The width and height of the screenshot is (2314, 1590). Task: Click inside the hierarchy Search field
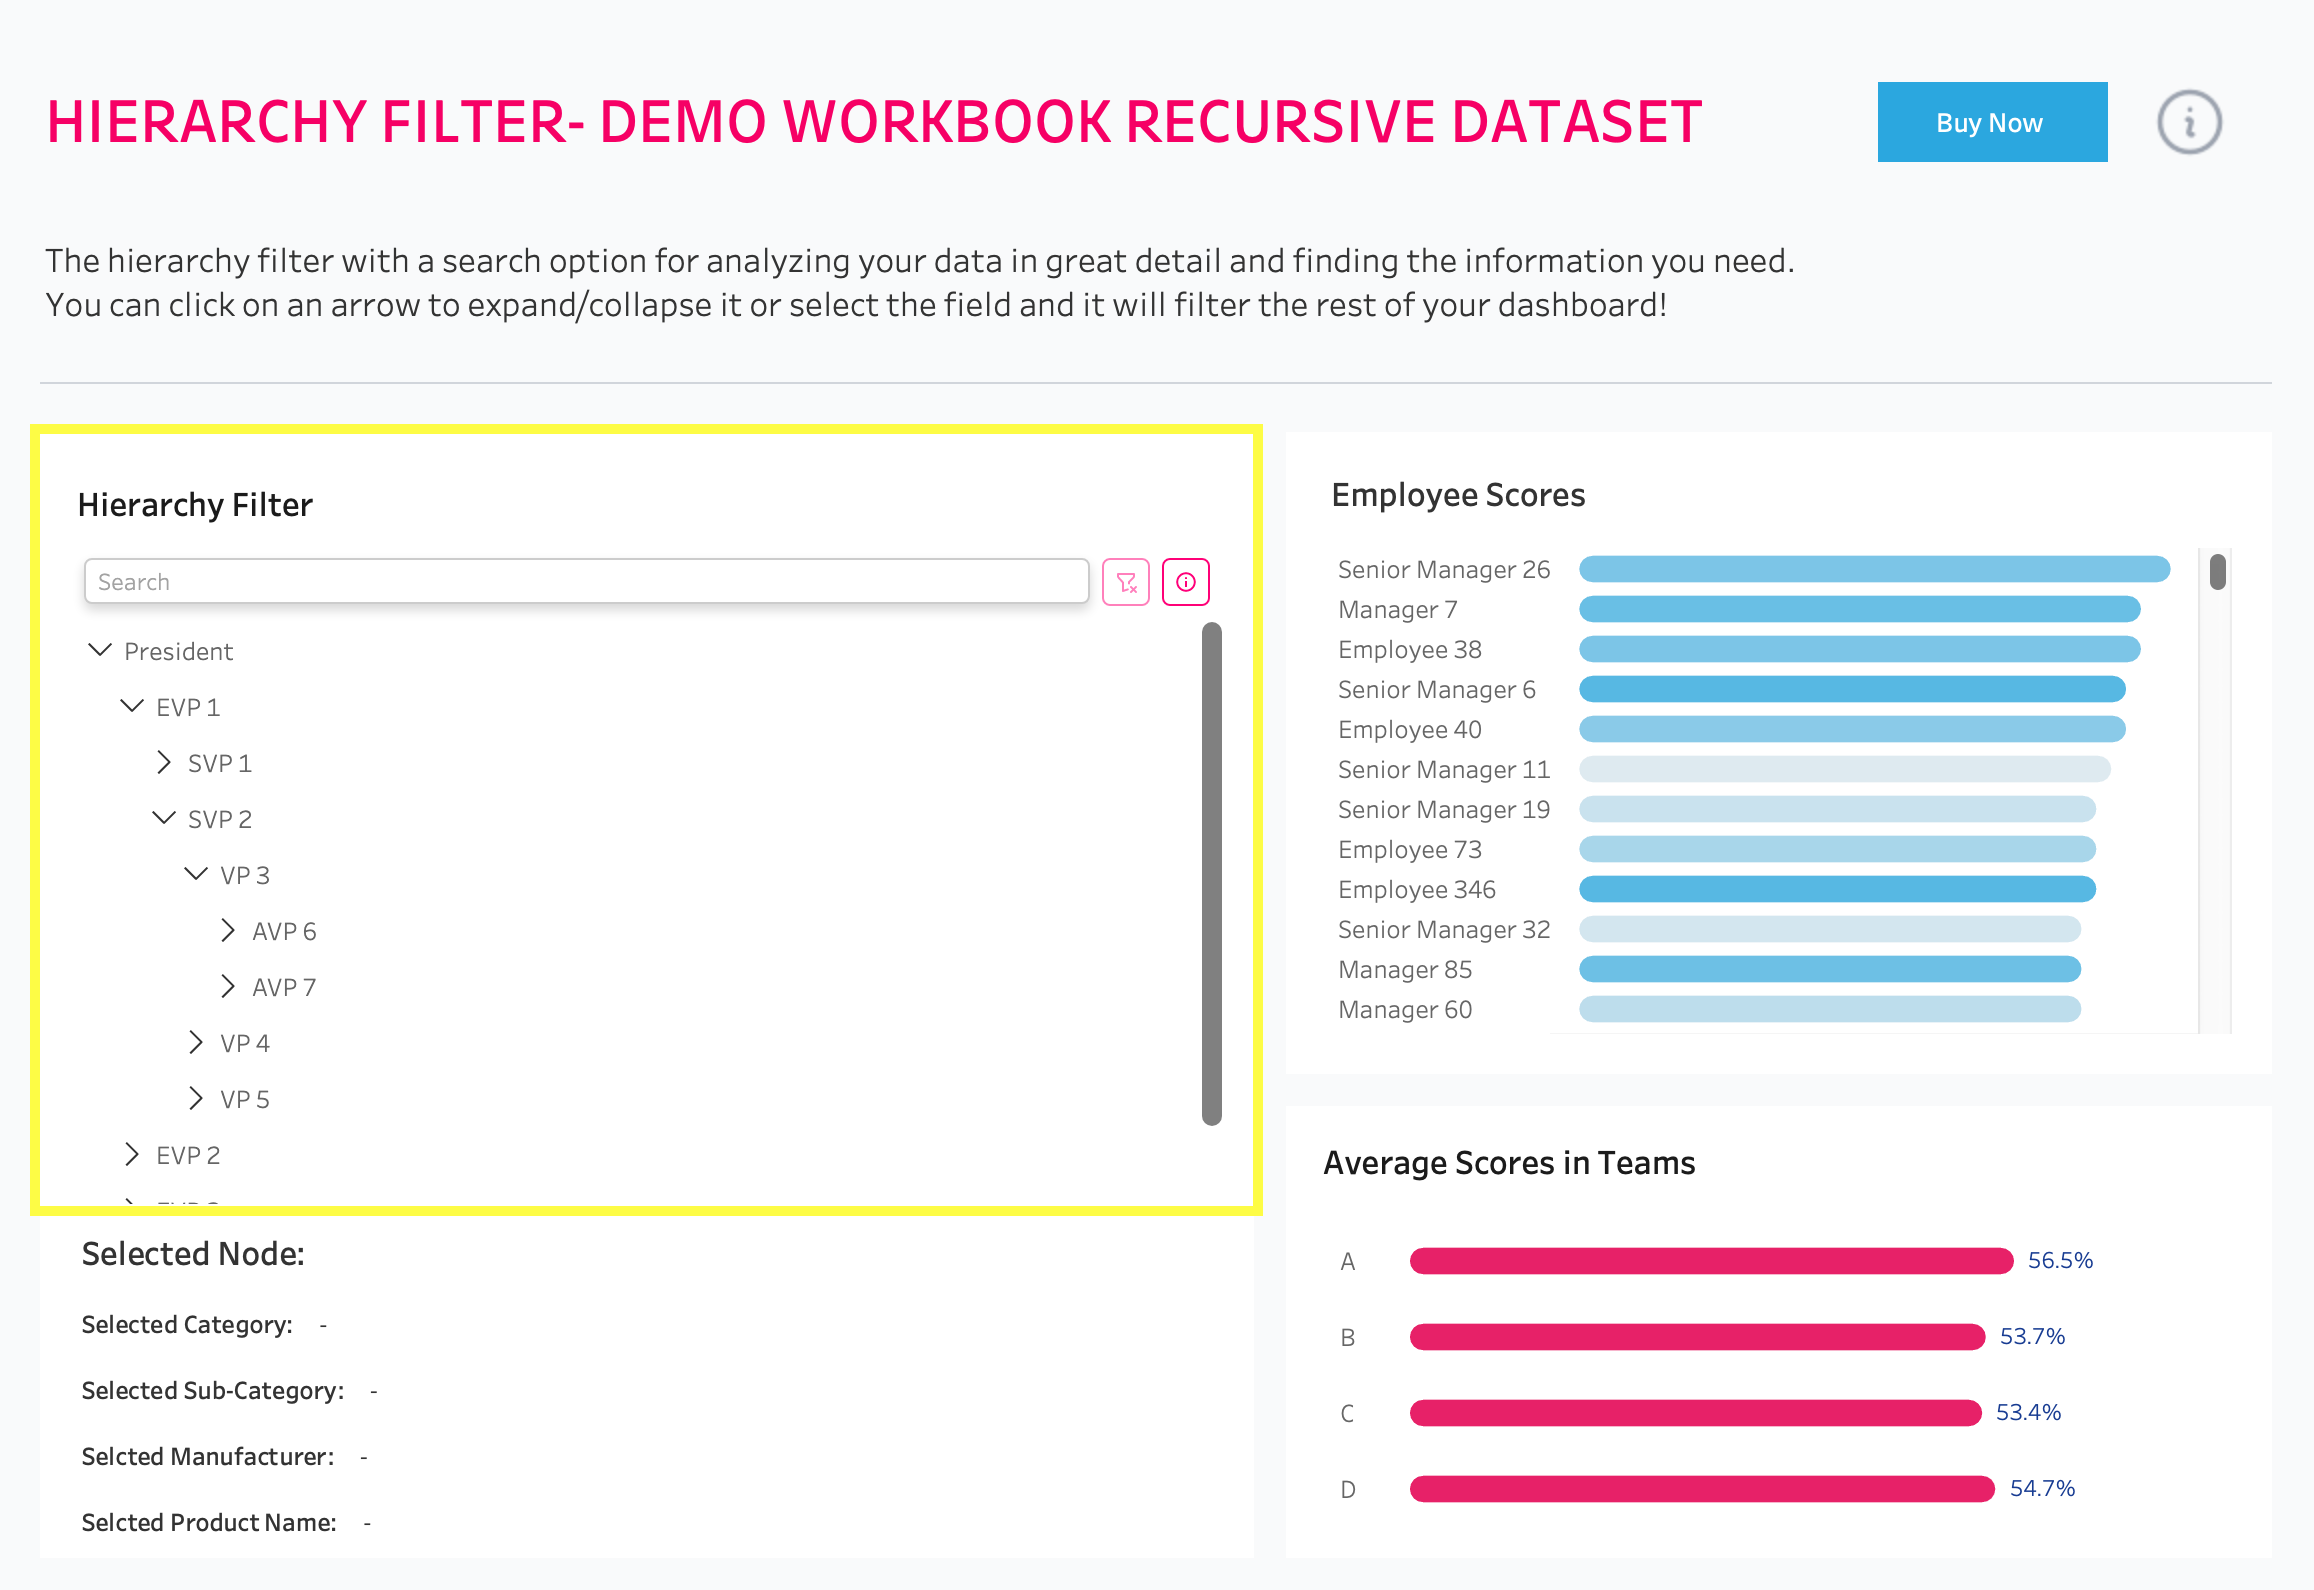pyautogui.click(x=586, y=582)
